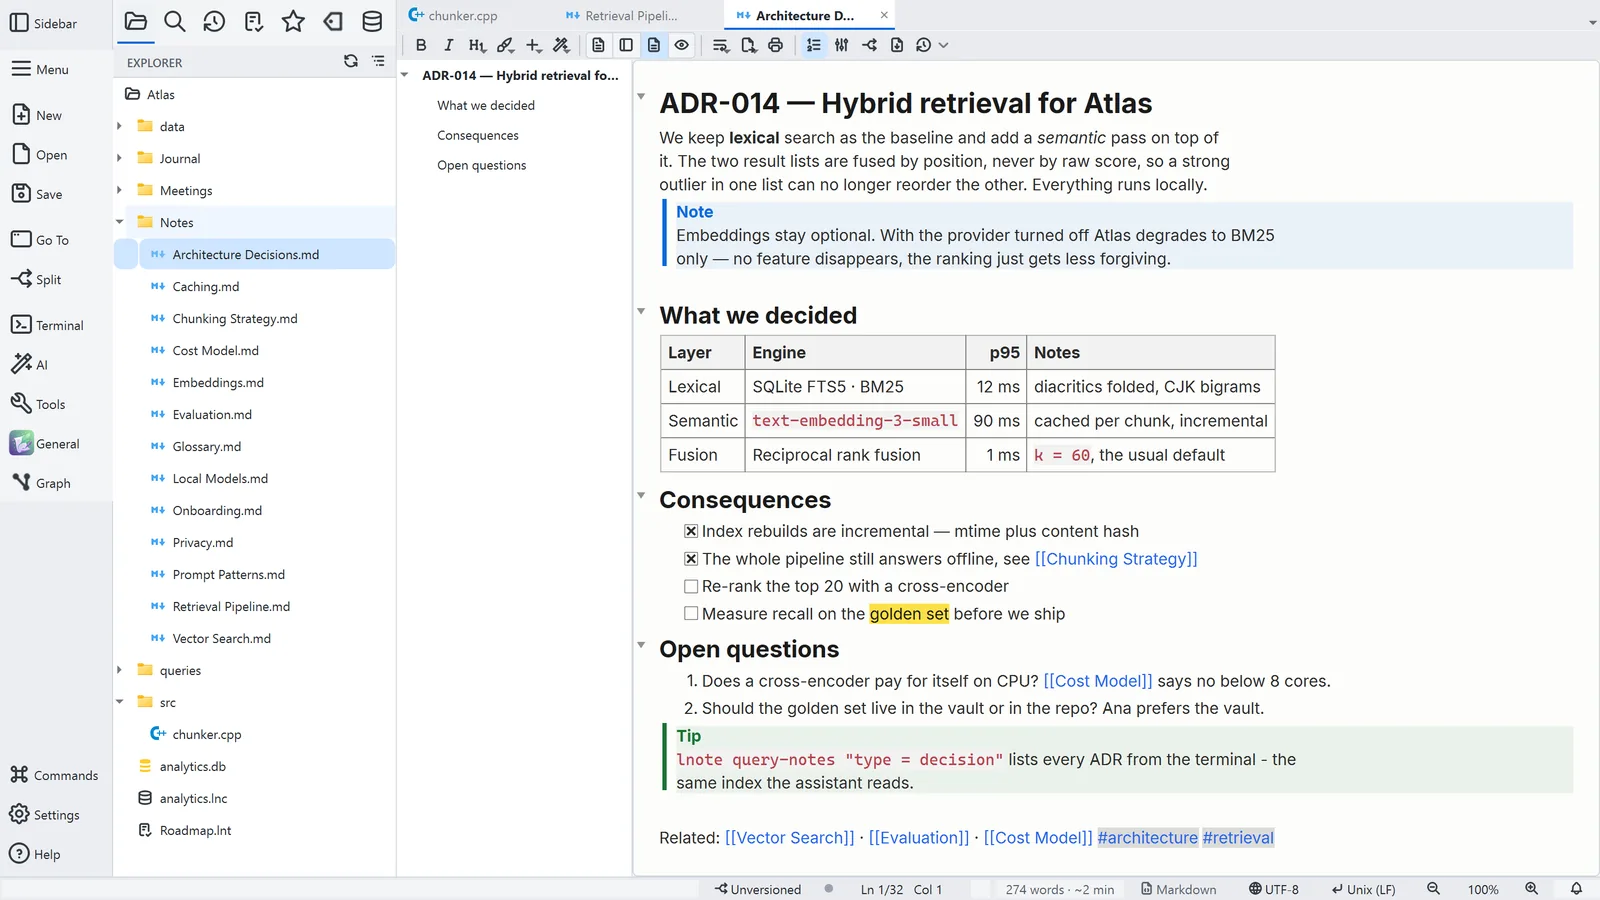Click the UTF-8 encoding indicator
The height and width of the screenshot is (900, 1600).
pyautogui.click(x=1274, y=889)
